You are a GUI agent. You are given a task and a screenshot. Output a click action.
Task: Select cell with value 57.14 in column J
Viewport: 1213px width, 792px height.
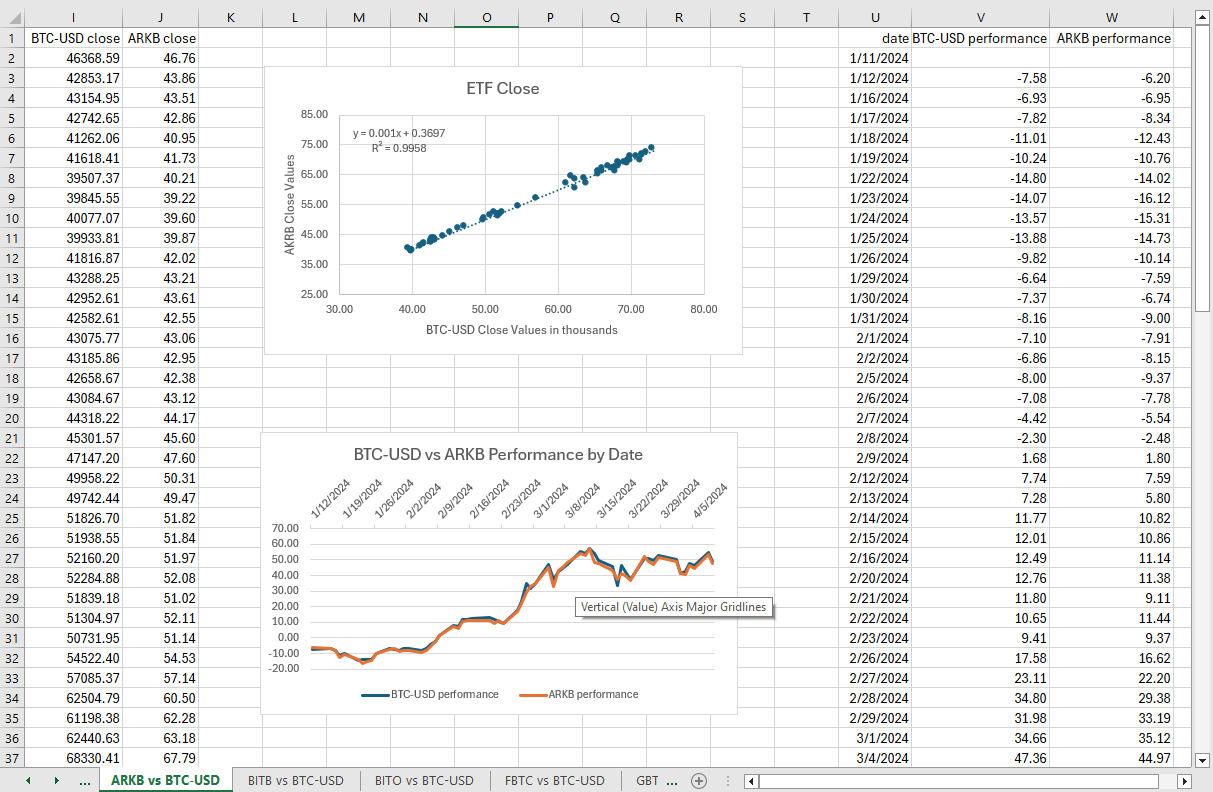tap(160, 678)
